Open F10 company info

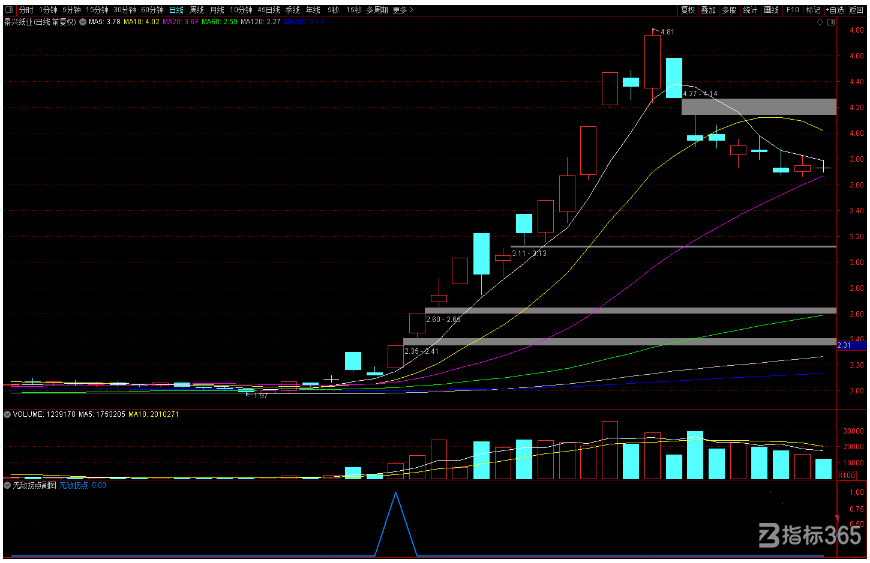pyautogui.click(x=792, y=10)
